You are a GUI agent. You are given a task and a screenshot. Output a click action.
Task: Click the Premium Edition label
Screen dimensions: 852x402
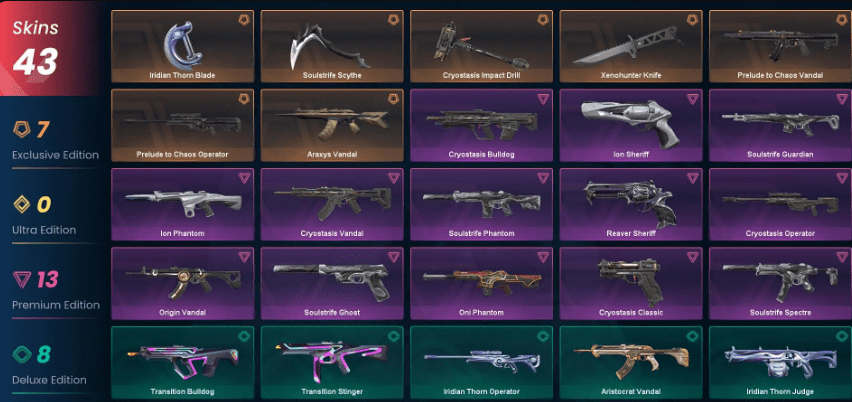pos(55,305)
